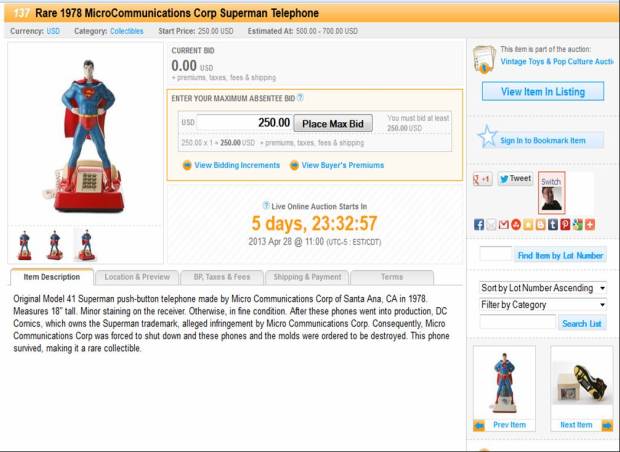Click the Google +1 button
Screen dimensions: 620x452
point(482,179)
